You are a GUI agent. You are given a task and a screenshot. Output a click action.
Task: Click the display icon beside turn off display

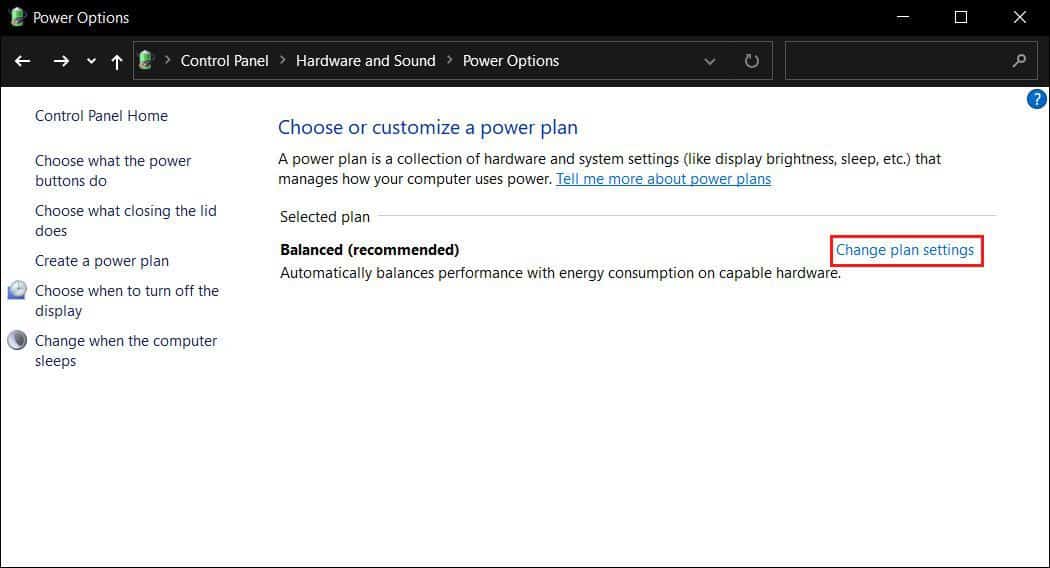[x=17, y=291]
